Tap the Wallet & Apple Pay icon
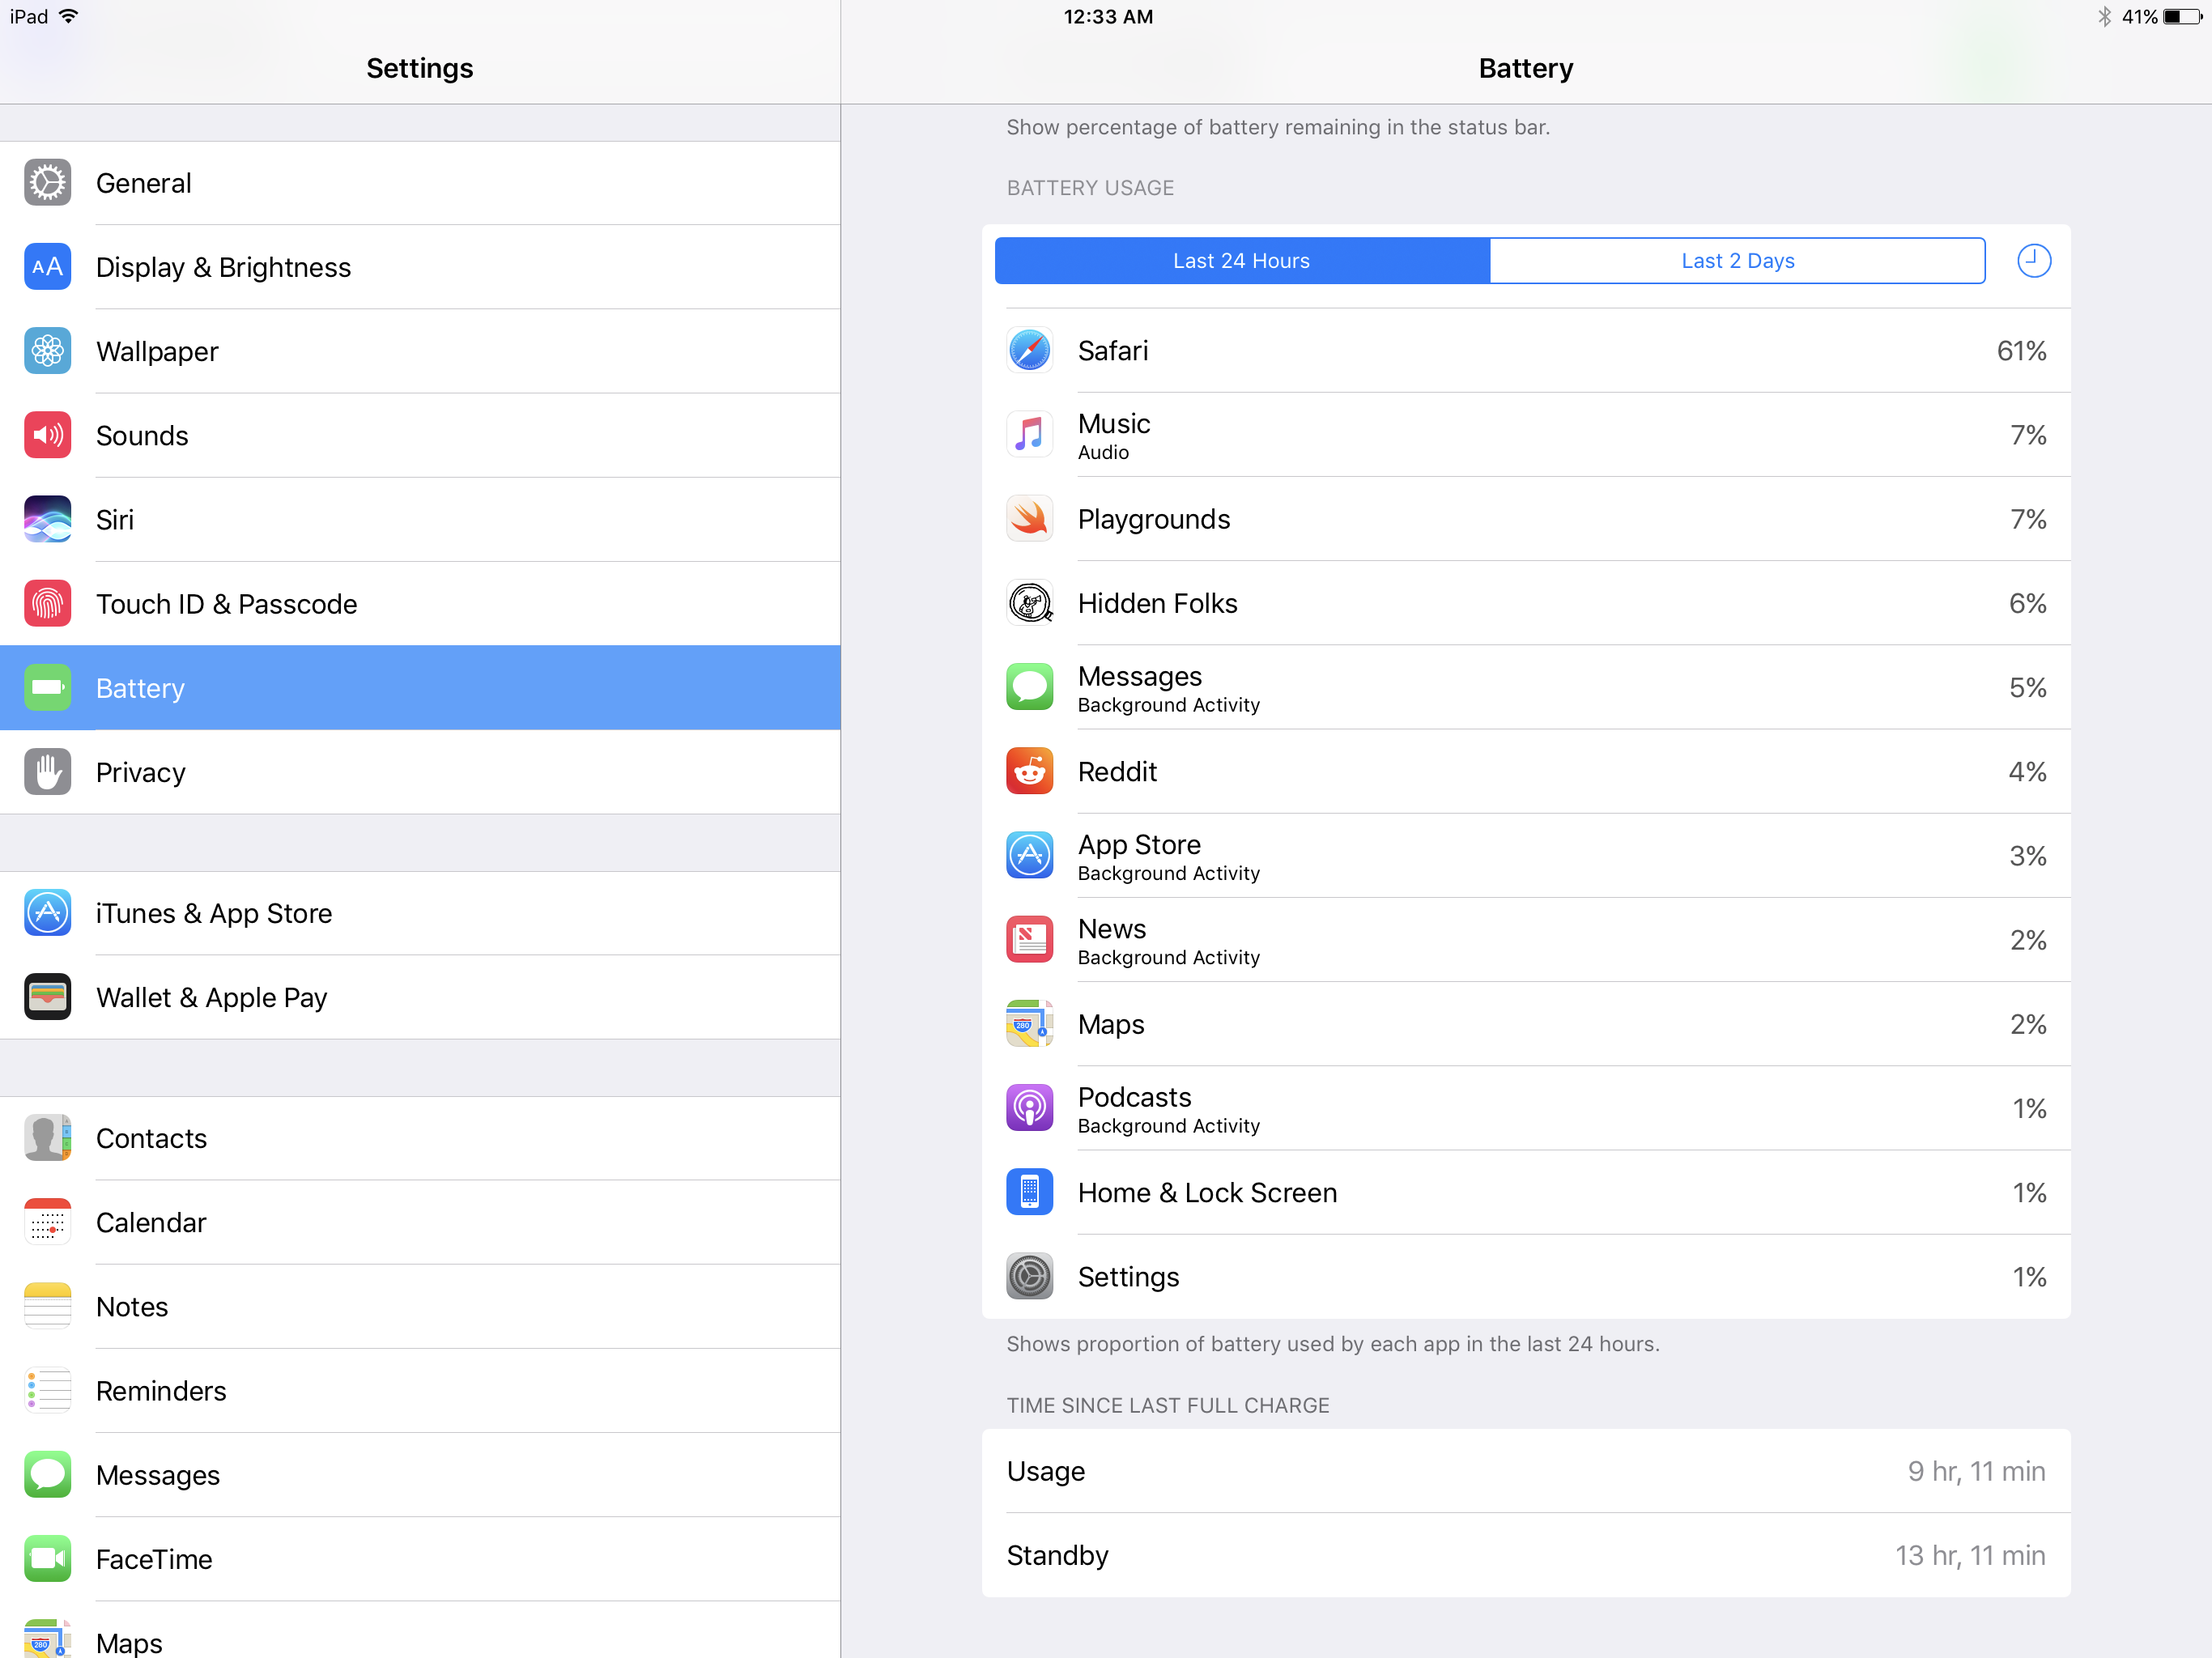Image resolution: width=2212 pixels, height=1658 pixels. (x=47, y=997)
